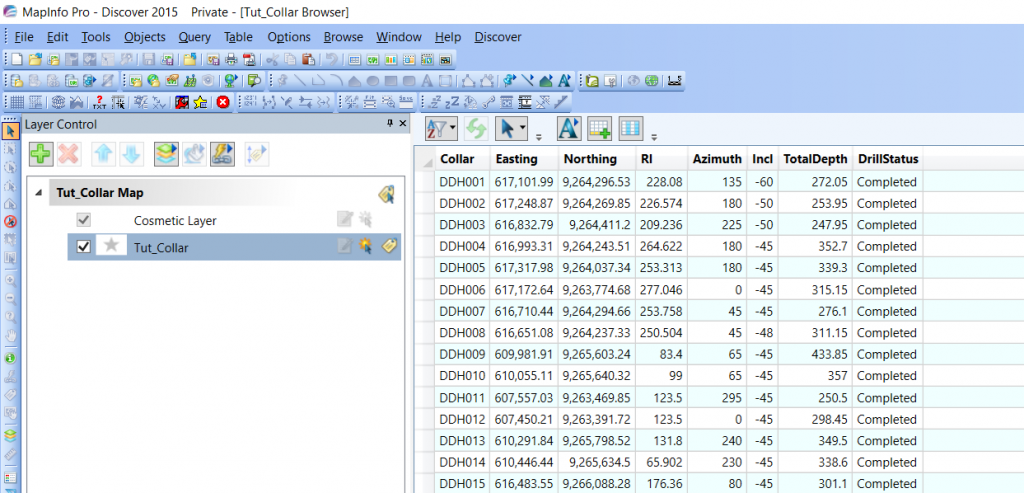Open the Query menu
The width and height of the screenshot is (1024, 493).
coord(194,37)
